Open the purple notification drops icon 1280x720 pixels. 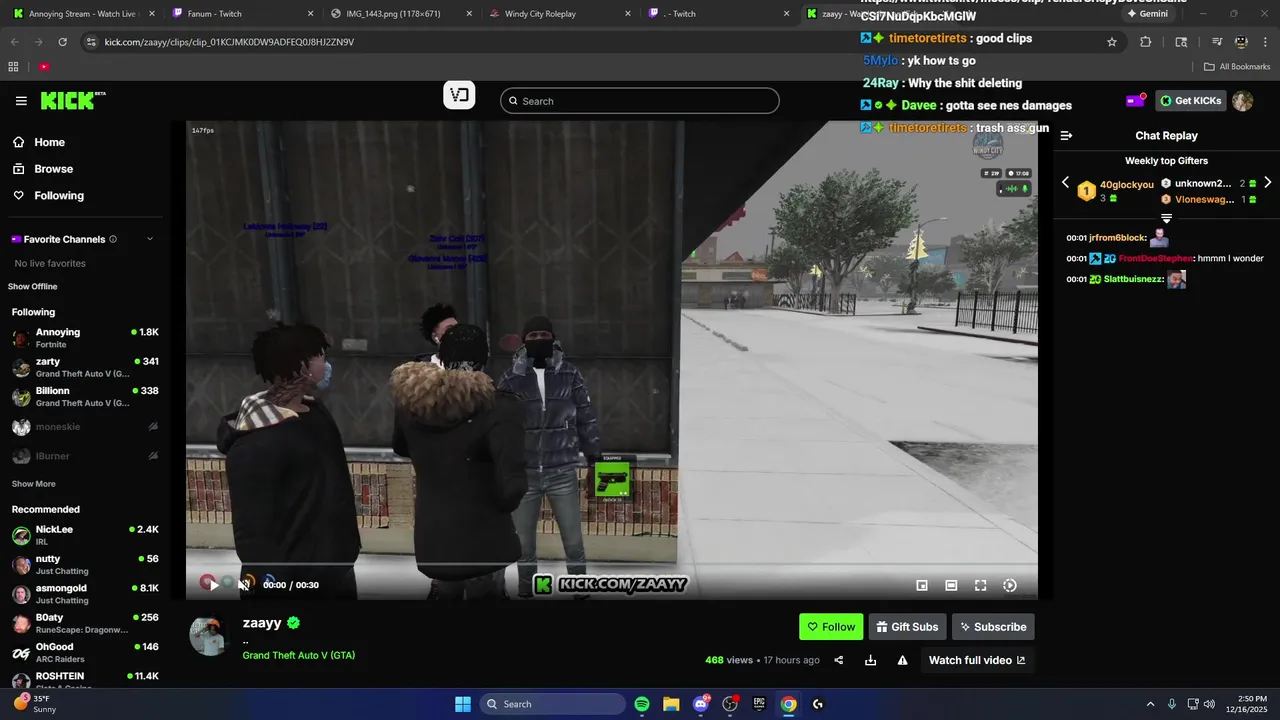1135,101
